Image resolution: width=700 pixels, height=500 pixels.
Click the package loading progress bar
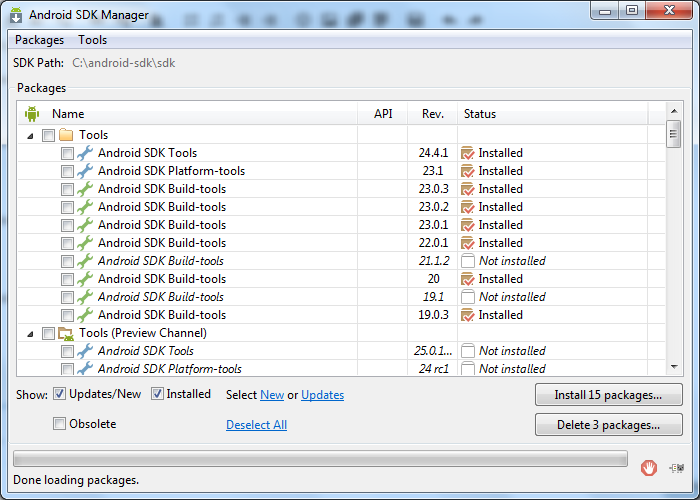[320, 459]
